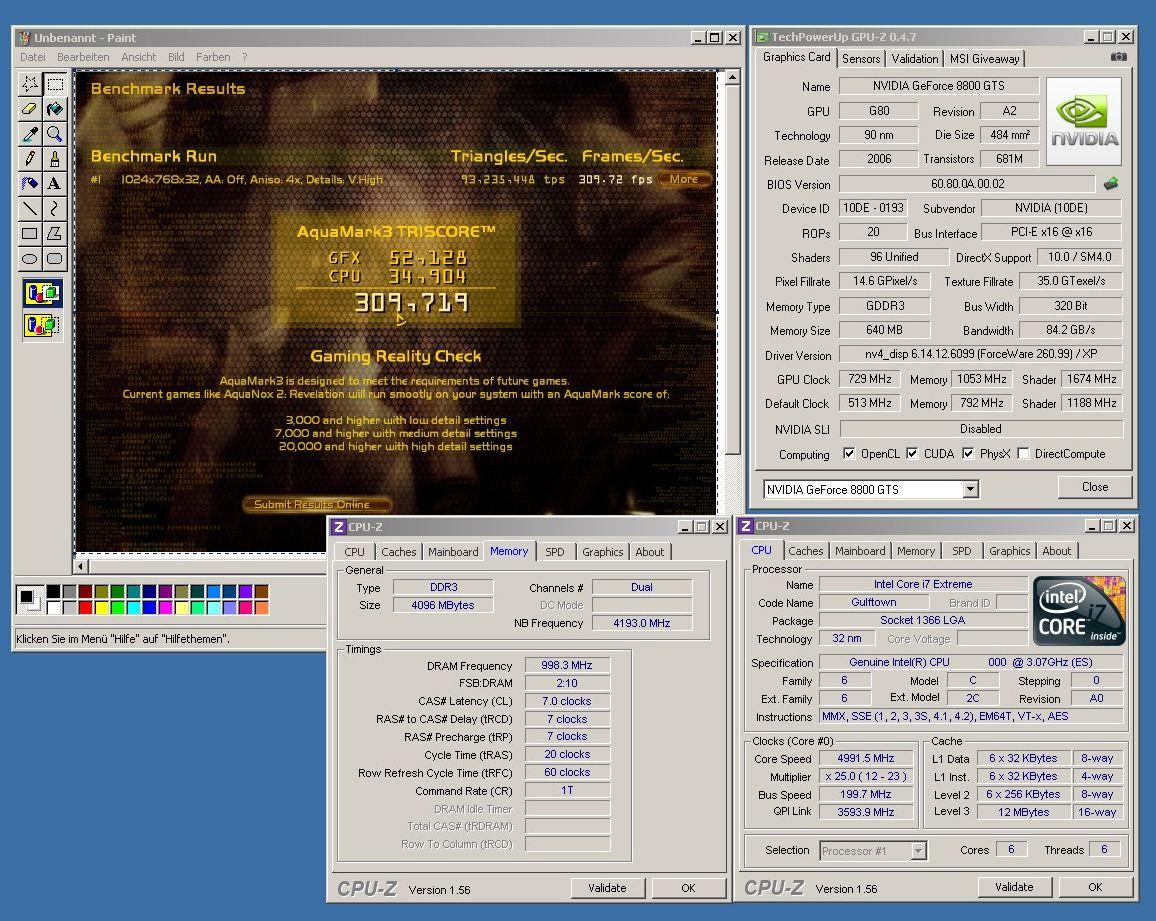Select the straight Line tool
1156x921 pixels.
coord(29,209)
